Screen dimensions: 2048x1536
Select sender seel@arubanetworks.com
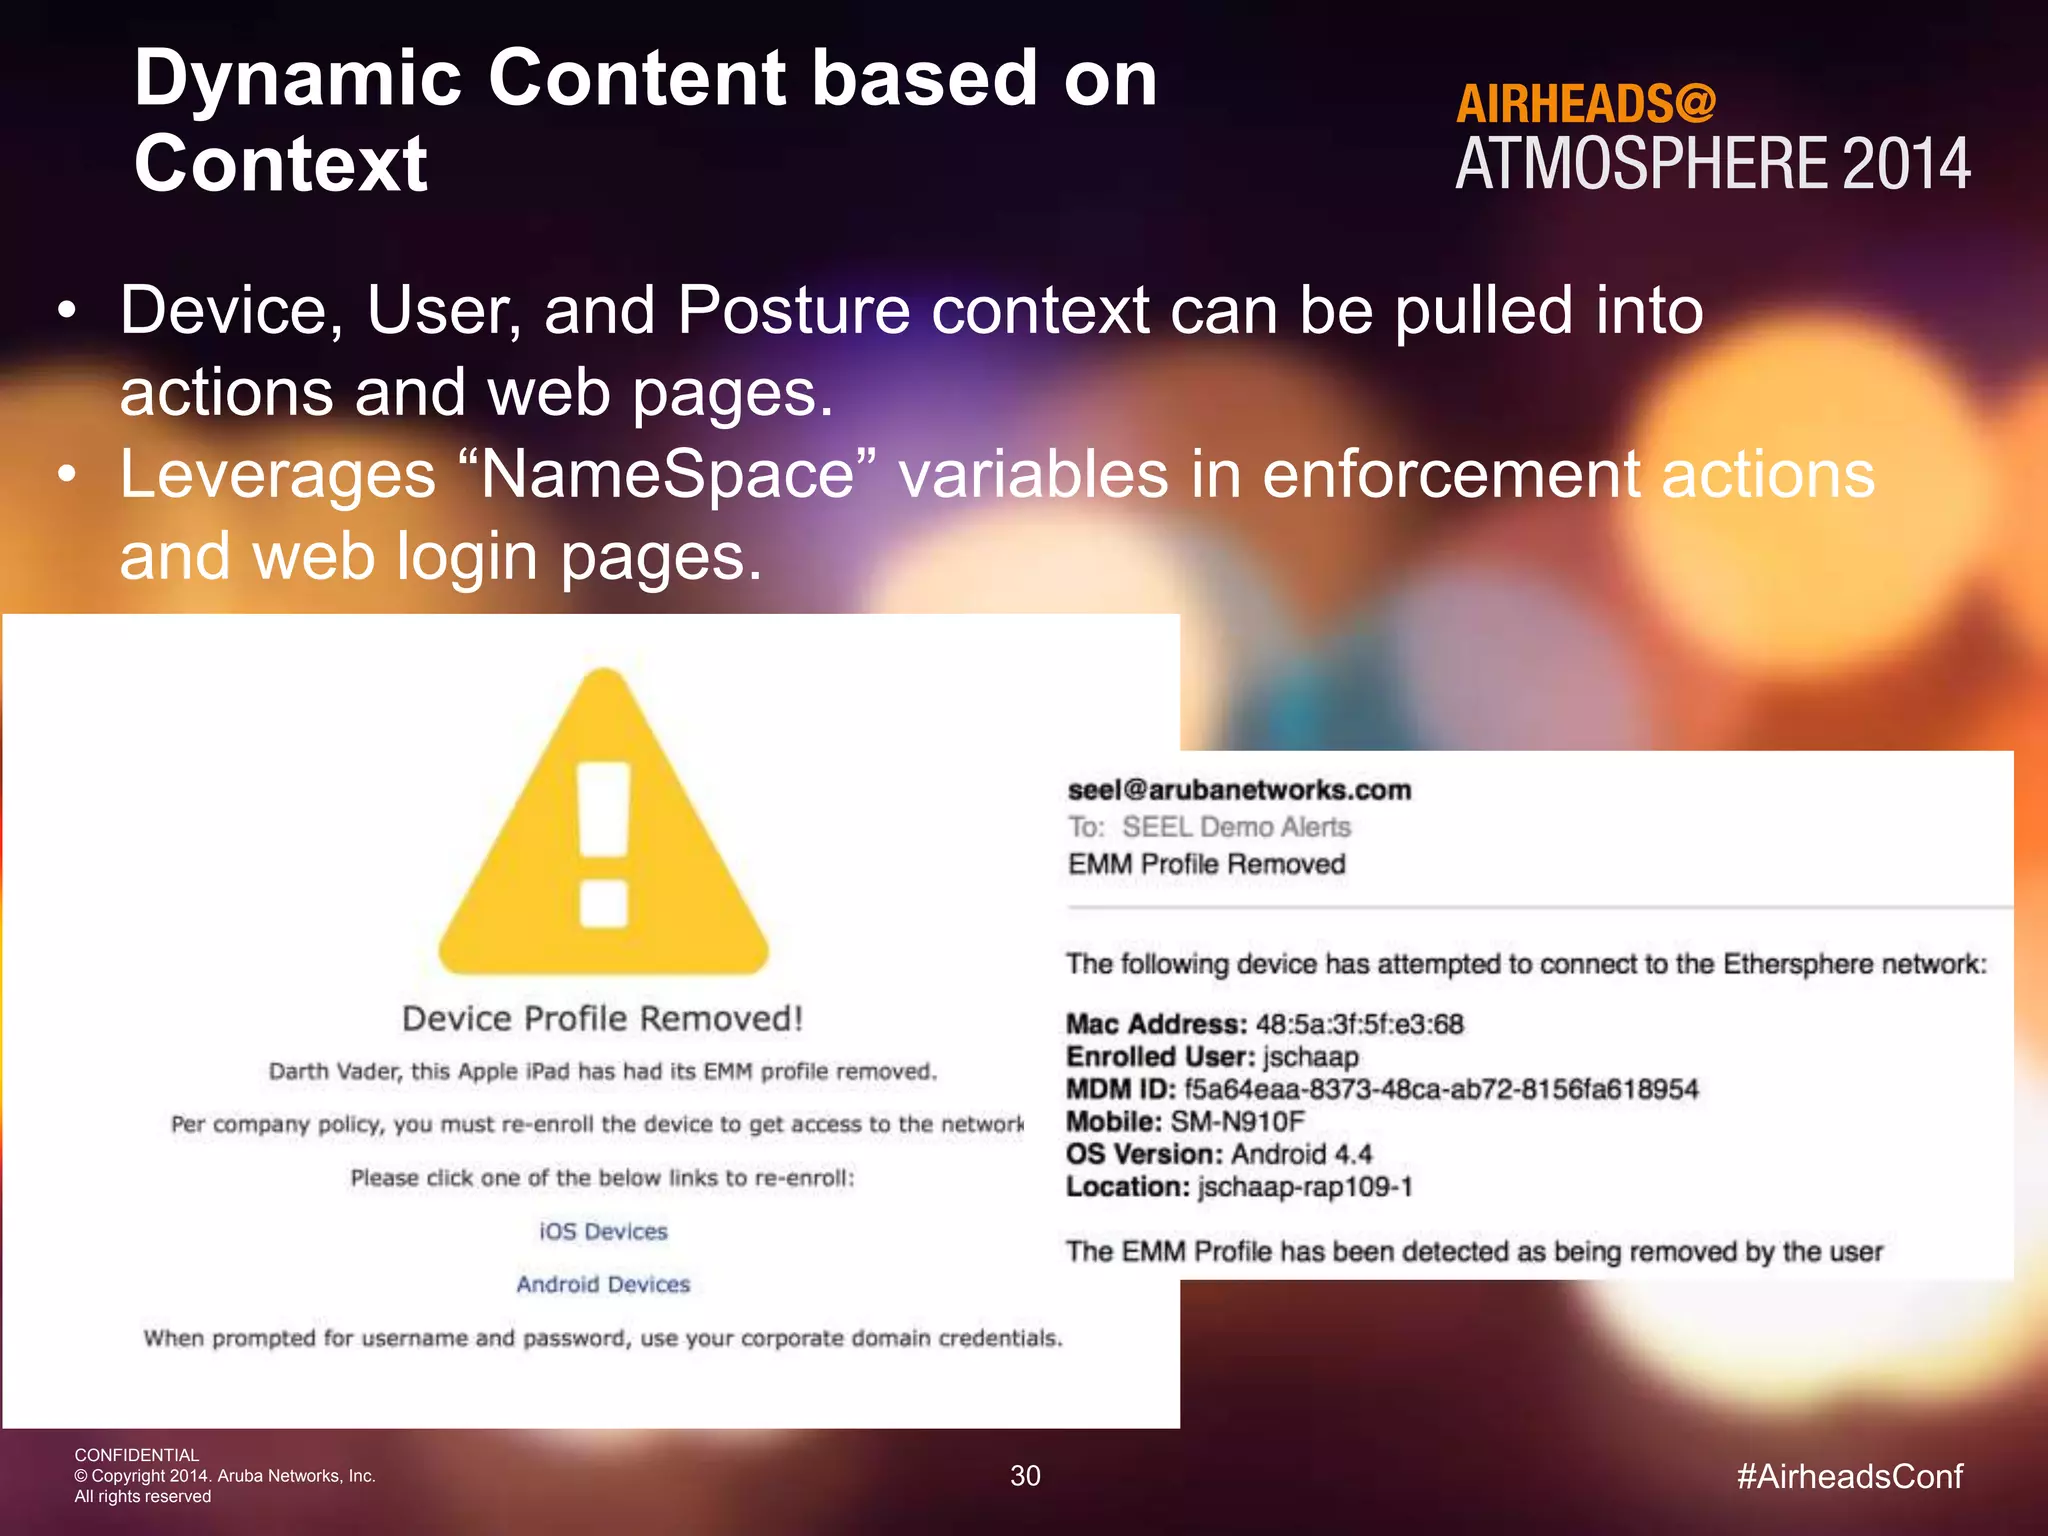(x=1239, y=789)
